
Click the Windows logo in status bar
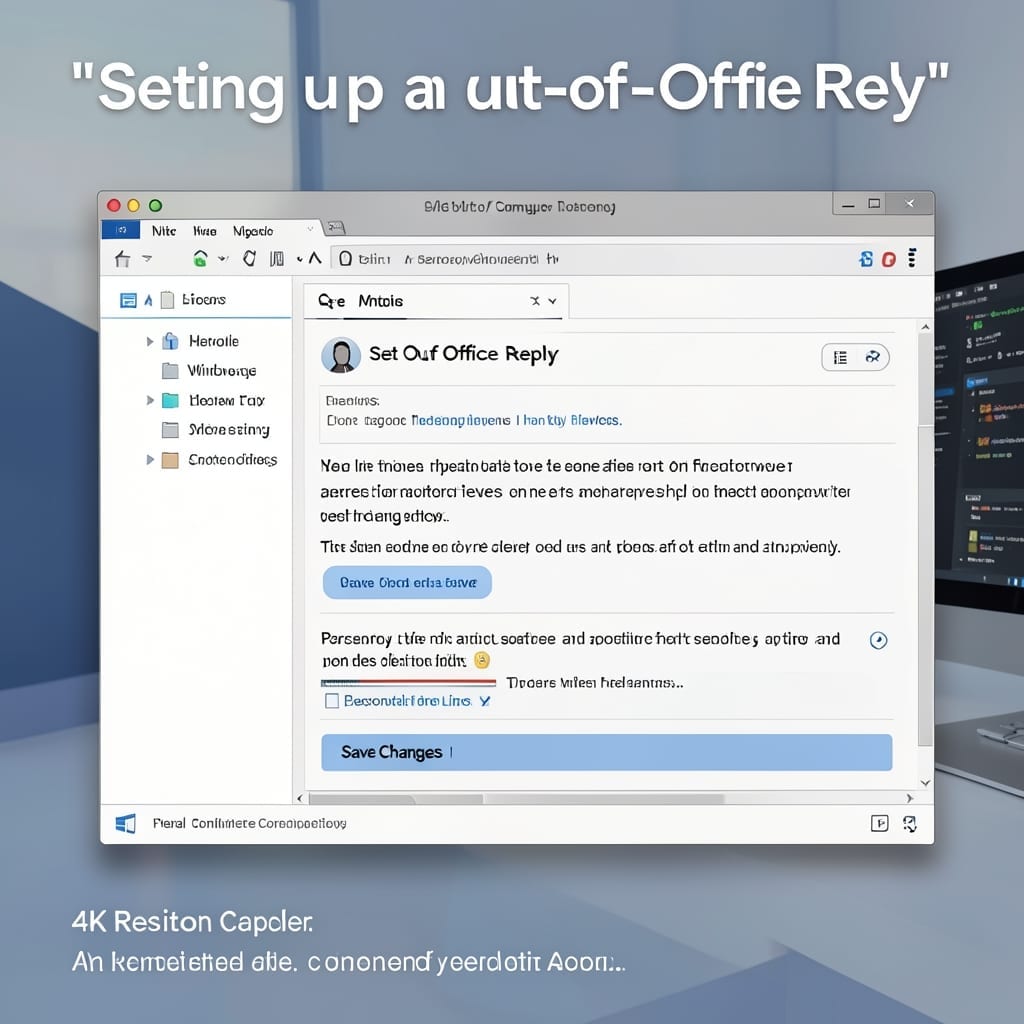click(x=125, y=824)
